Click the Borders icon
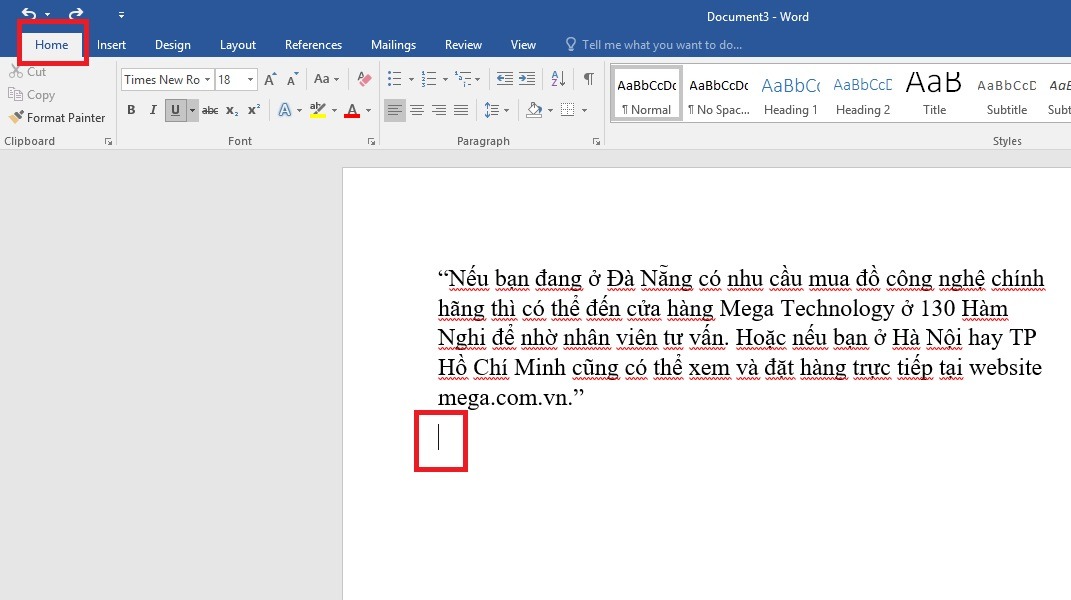1071x600 pixels. click(568, 110)
